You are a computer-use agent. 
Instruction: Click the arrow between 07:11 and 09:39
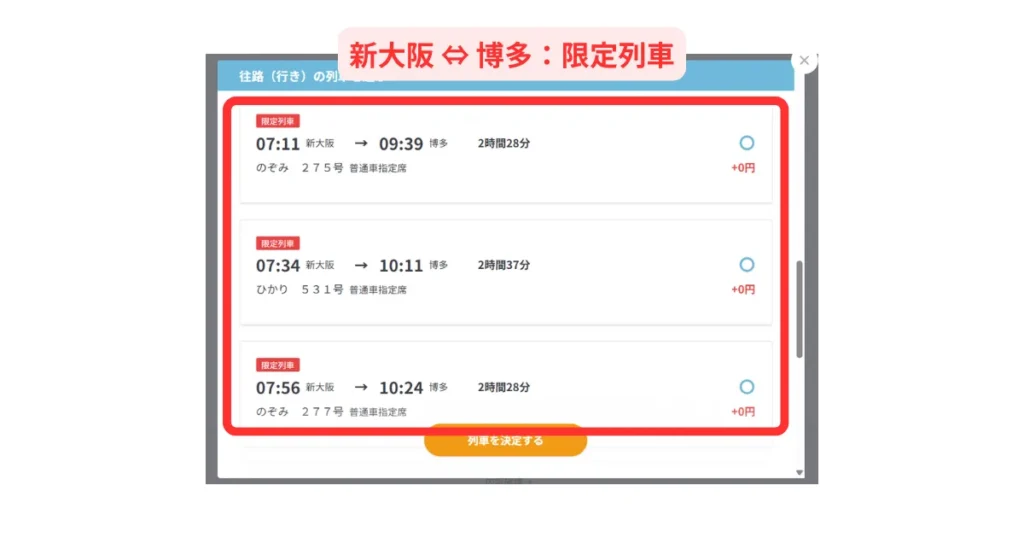[361, 144]
